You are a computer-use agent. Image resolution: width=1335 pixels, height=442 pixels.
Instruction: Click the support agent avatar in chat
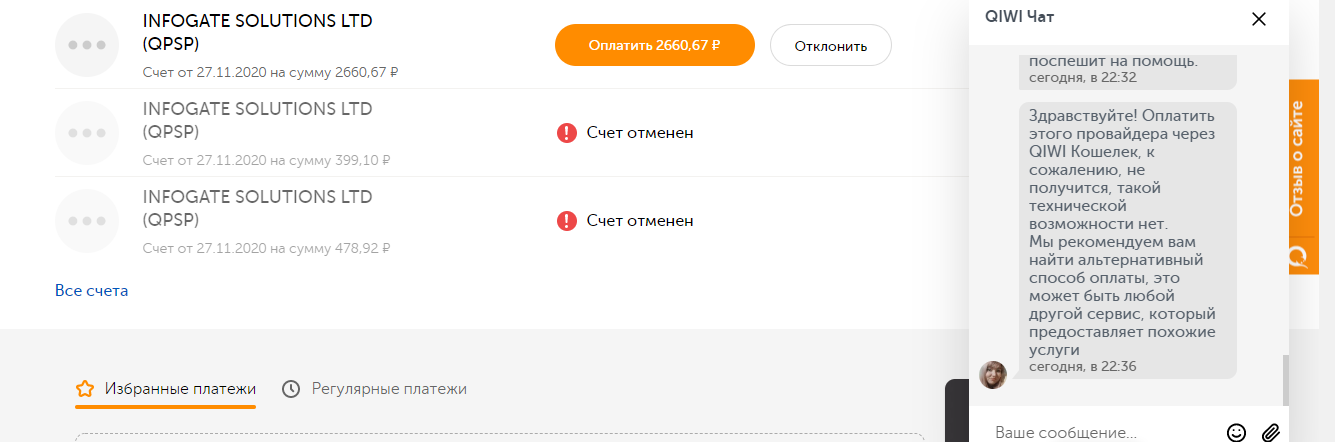pos(993,375)
